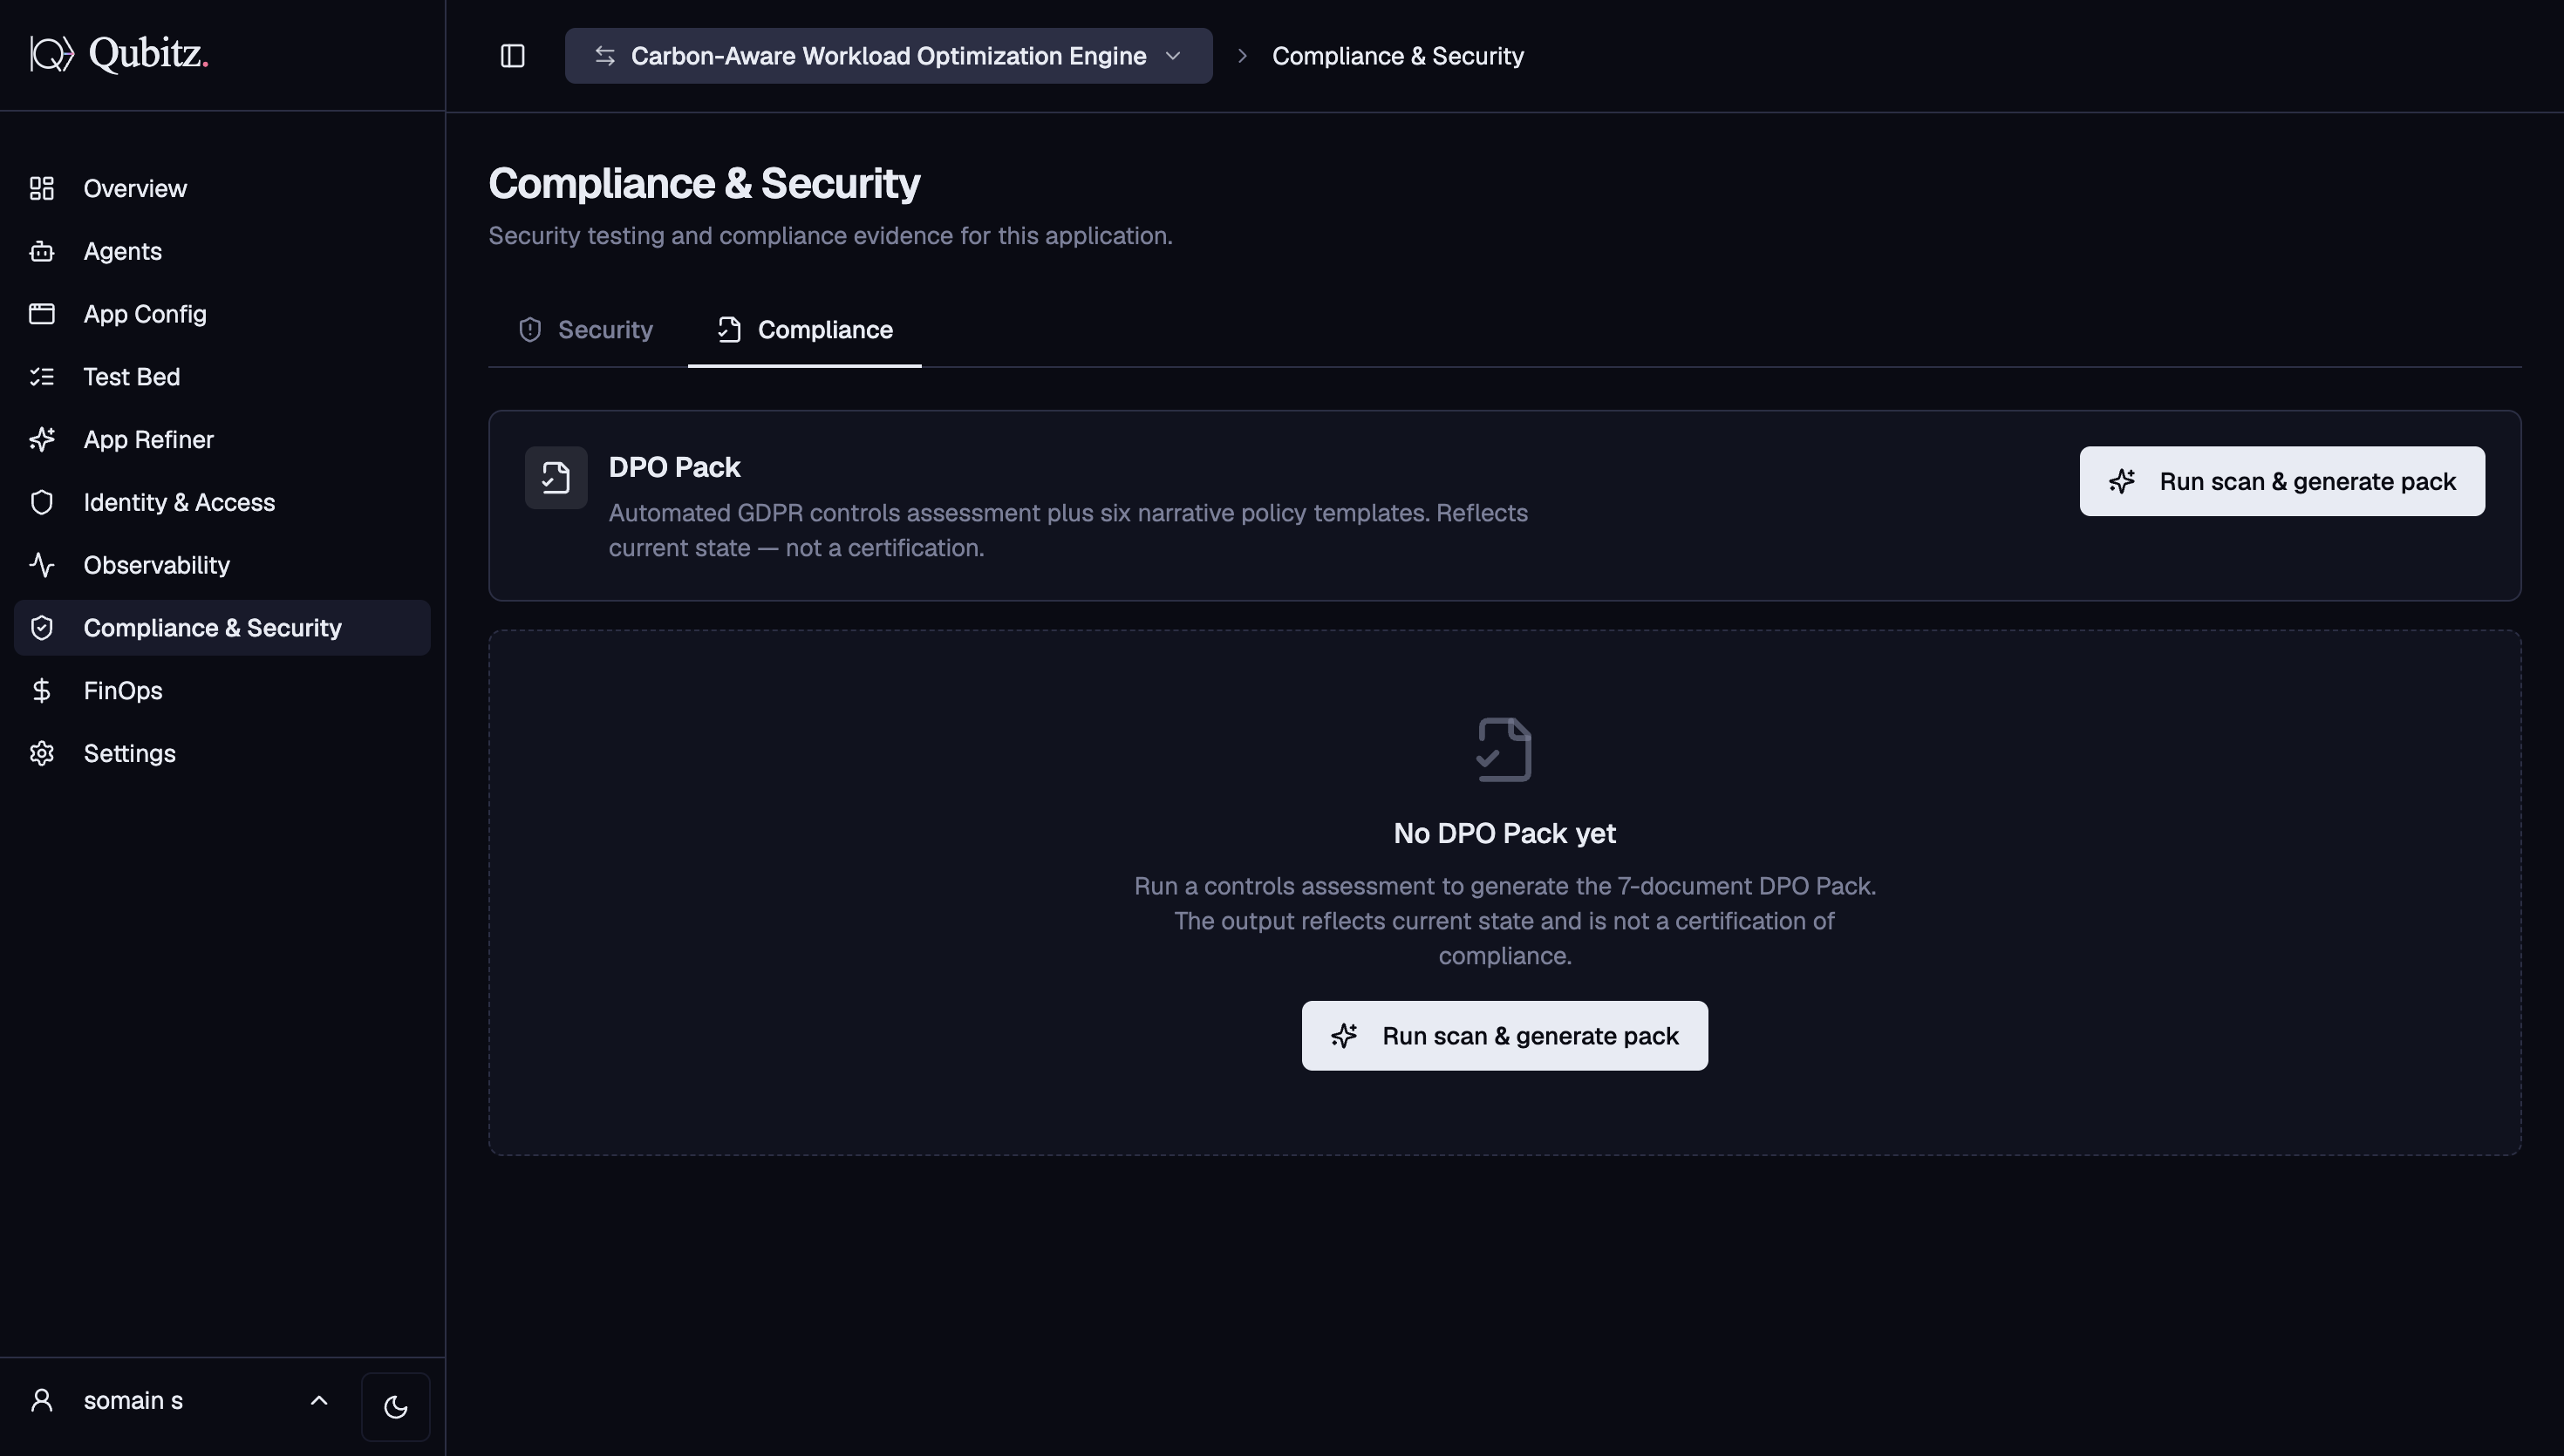This screenshot has height=1456, width=2564.
Task: Click the Observability pulse icon
Action: pos(42,565)
